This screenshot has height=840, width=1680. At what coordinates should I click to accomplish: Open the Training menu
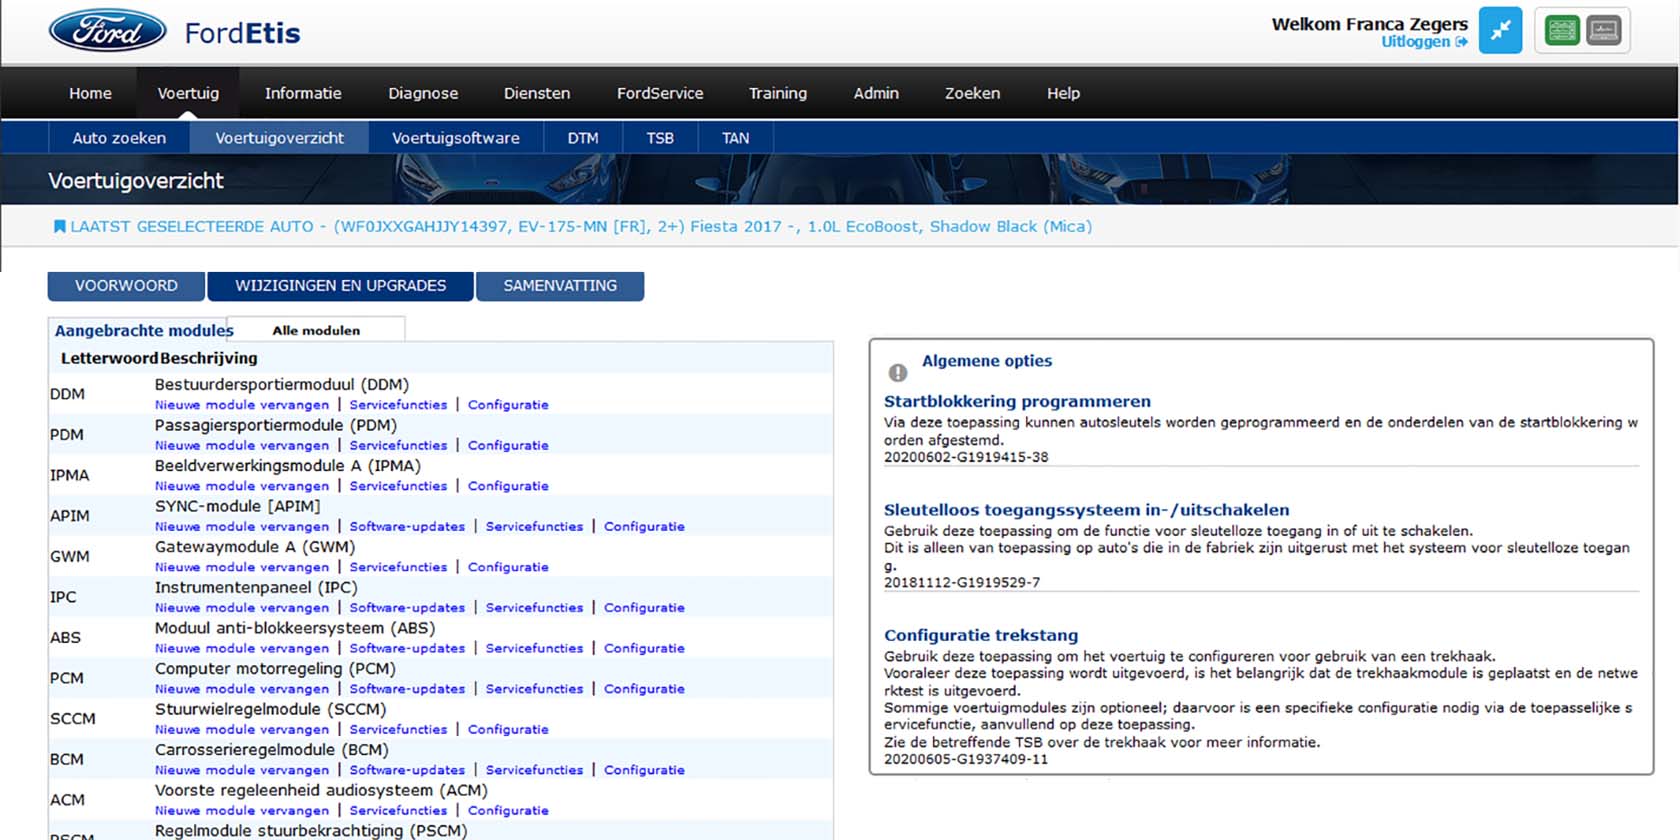pyautogui.click(x=778, y=93)
